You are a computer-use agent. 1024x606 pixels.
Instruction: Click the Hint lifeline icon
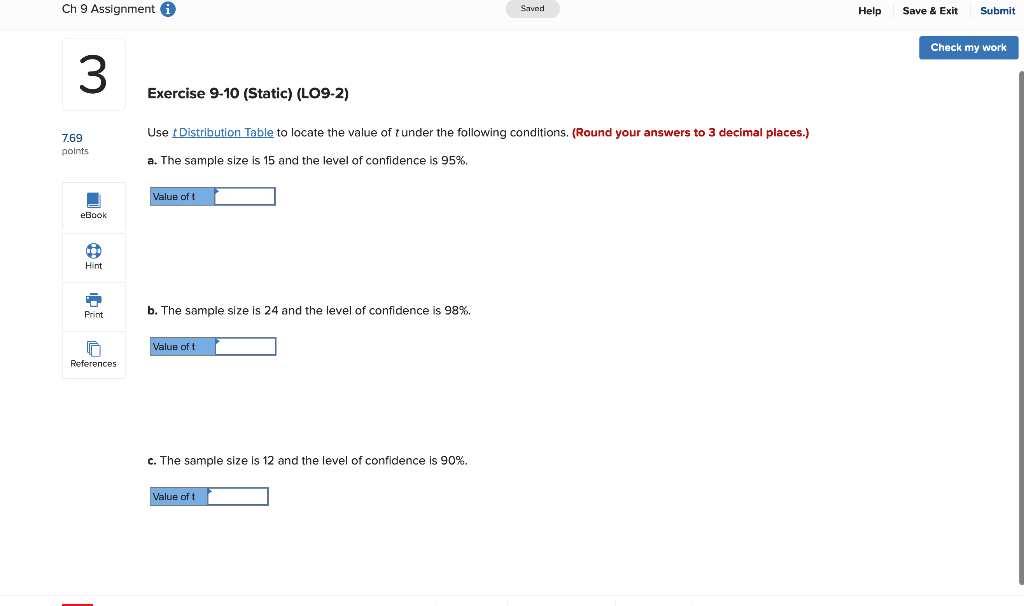click(x=93, y=257)
